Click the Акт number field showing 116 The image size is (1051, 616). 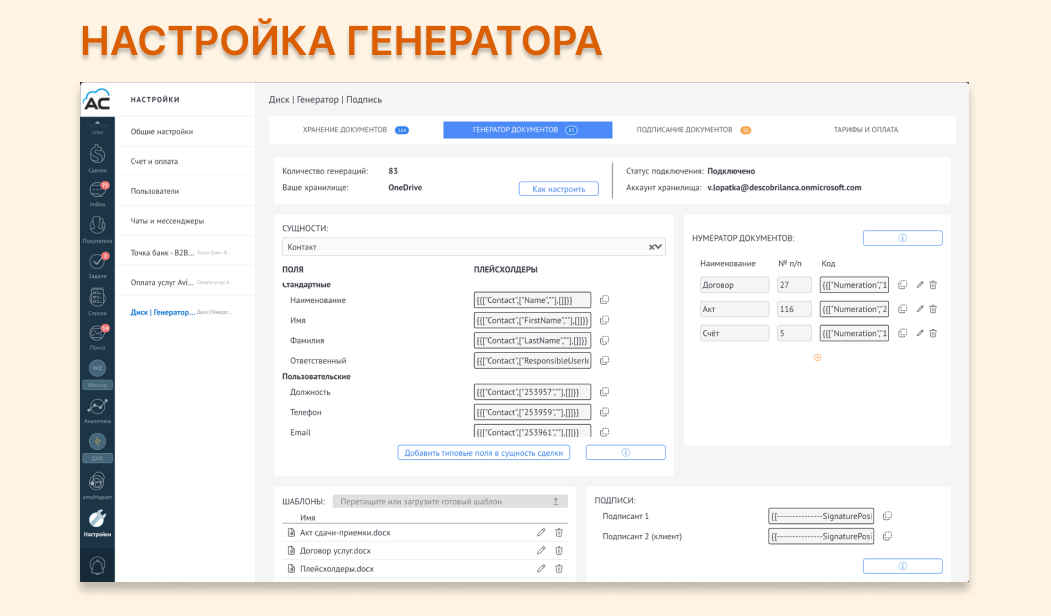(x=794, y=309)
